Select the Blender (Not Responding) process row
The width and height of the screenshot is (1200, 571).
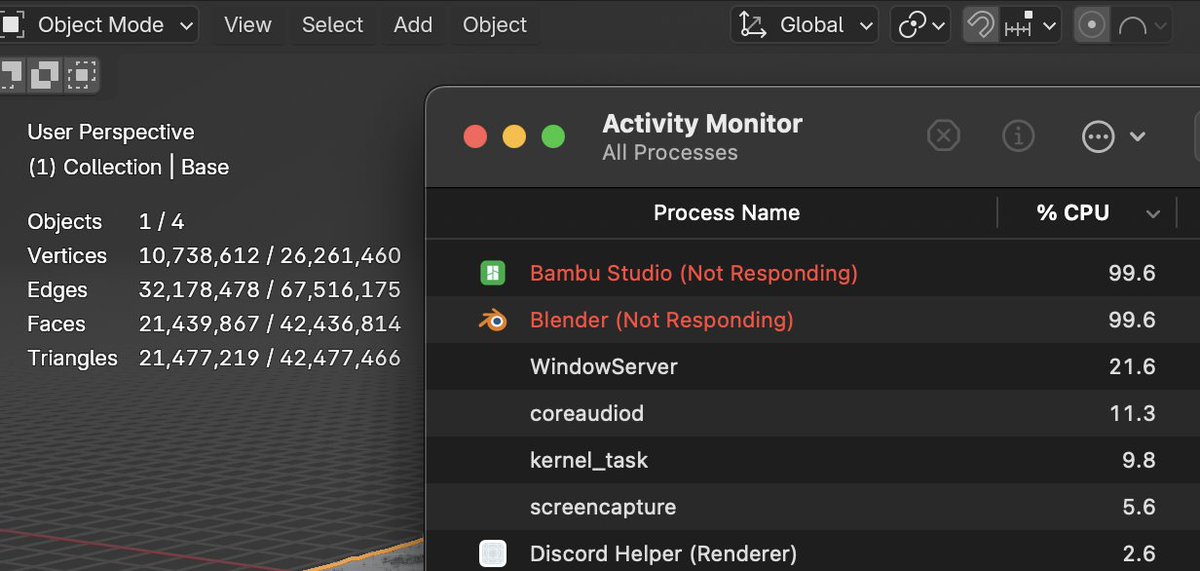(813, 320)
